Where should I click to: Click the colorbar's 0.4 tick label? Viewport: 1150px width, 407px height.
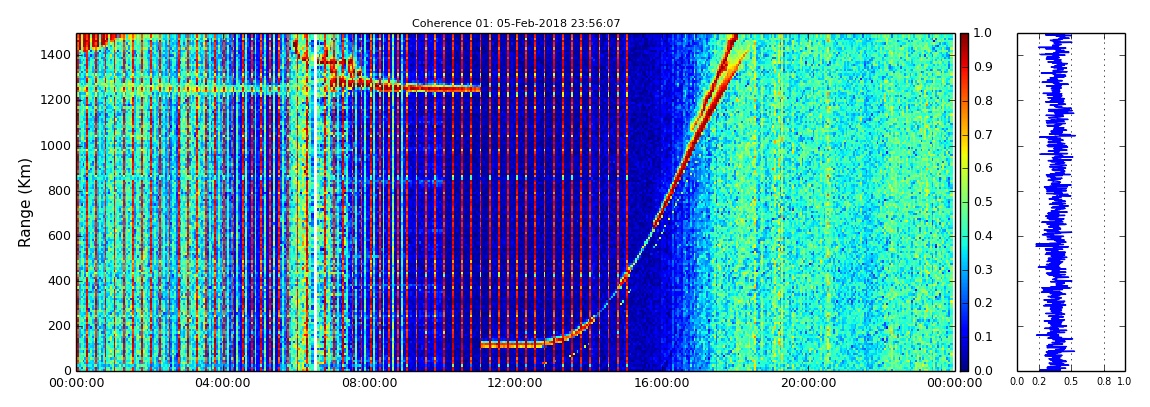click(985, 236)
